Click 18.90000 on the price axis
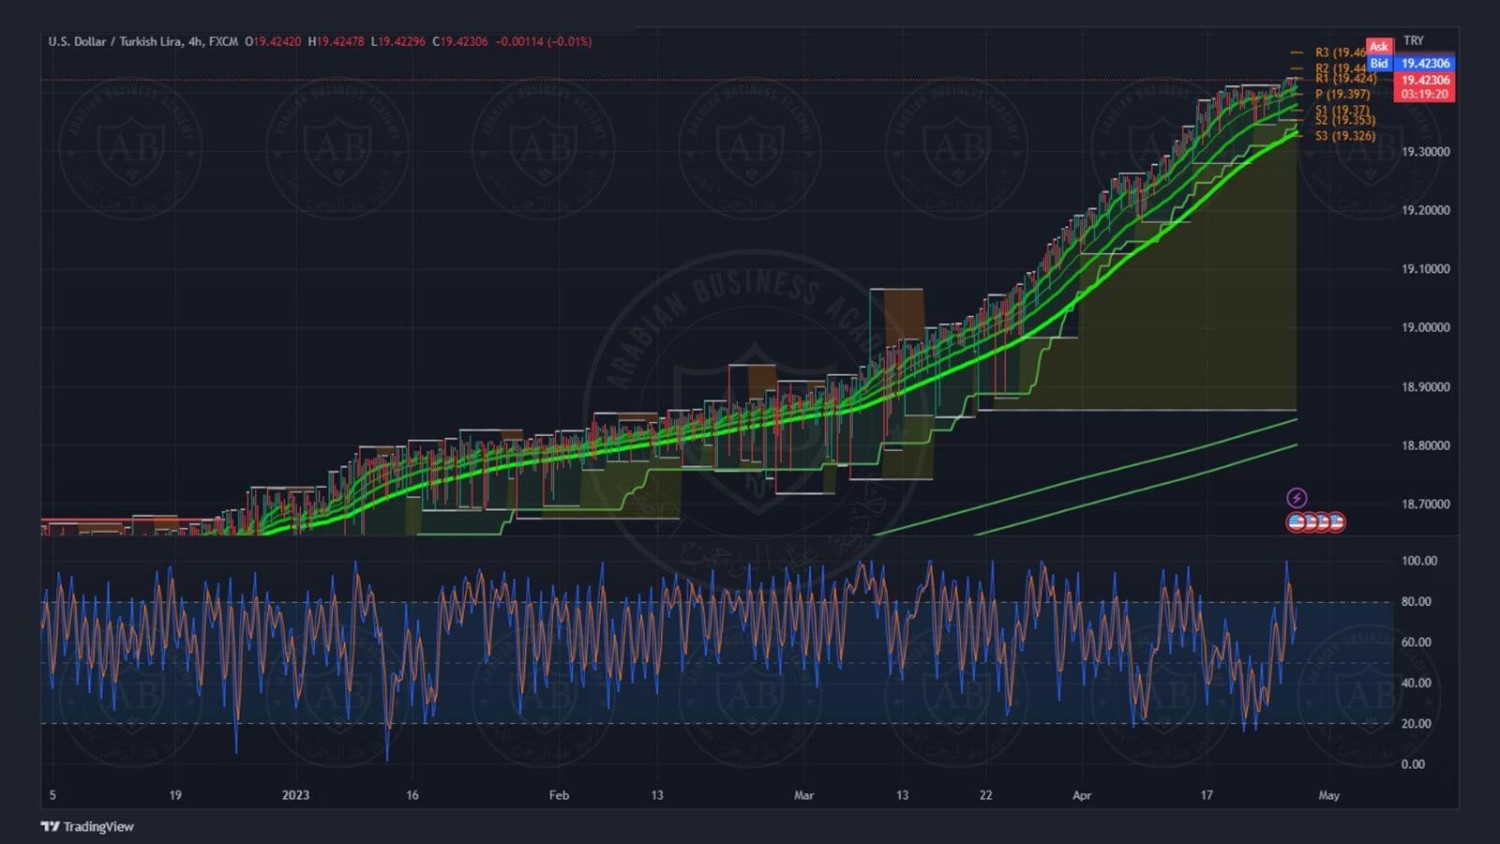This screenshot has height=844, width=1500. [x=1425, y=387]
